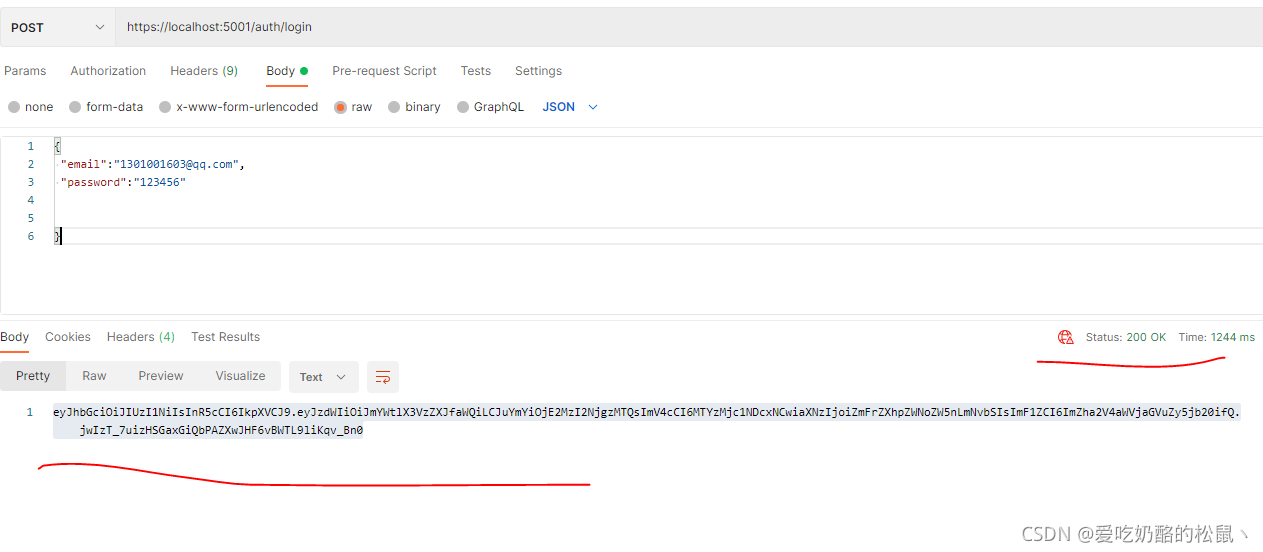Select the Preview response view
The height and width of the screenshot is (552, 1263).
click(161, 376)
